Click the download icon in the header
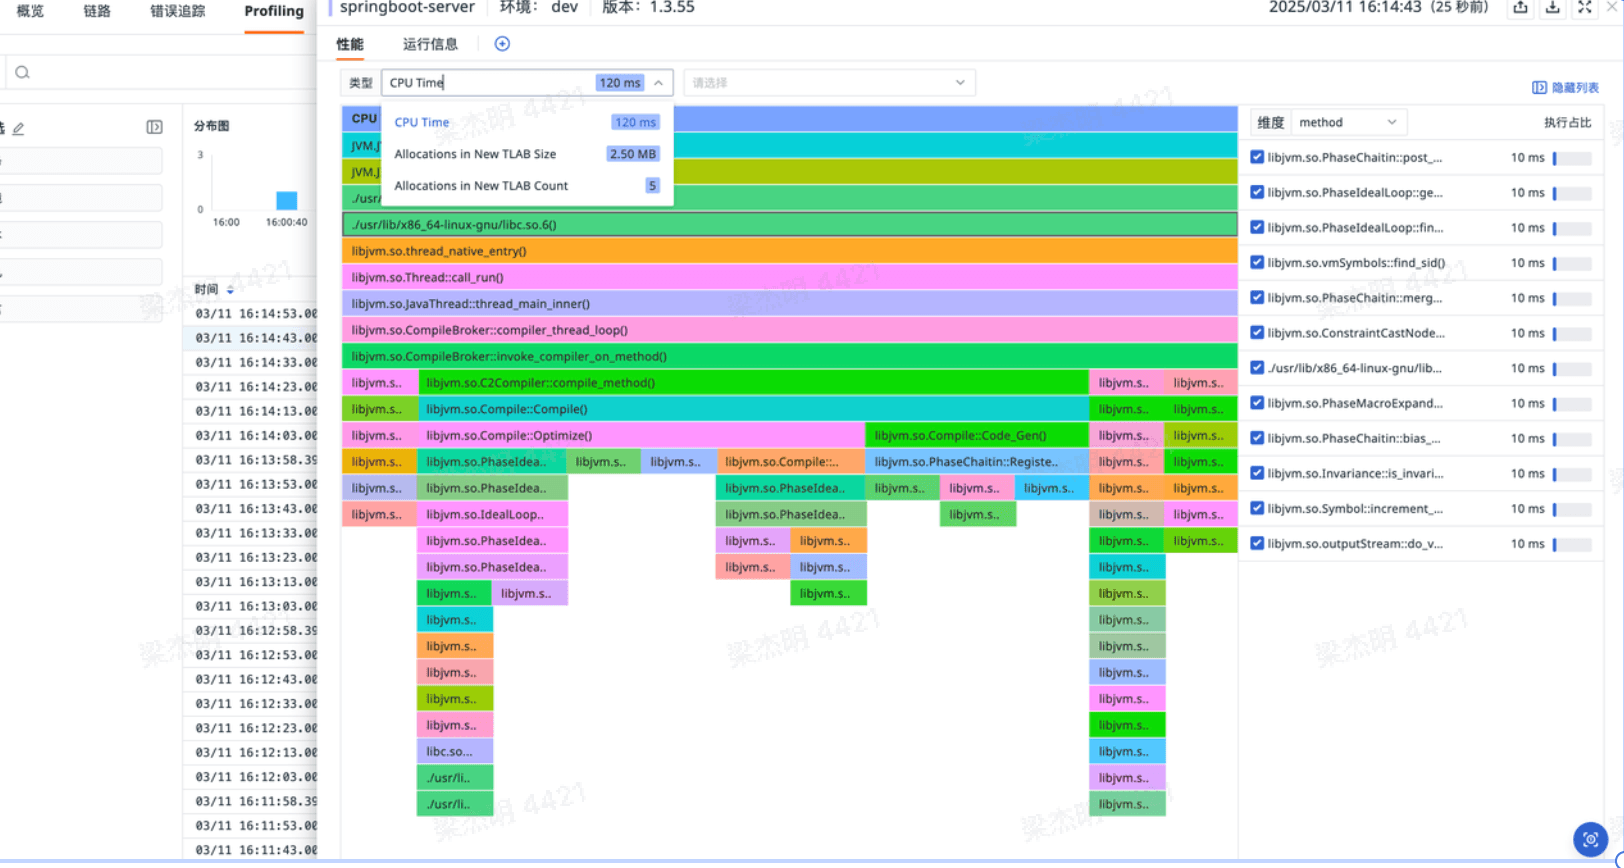1624x868 pixels. click(1552, 8)
